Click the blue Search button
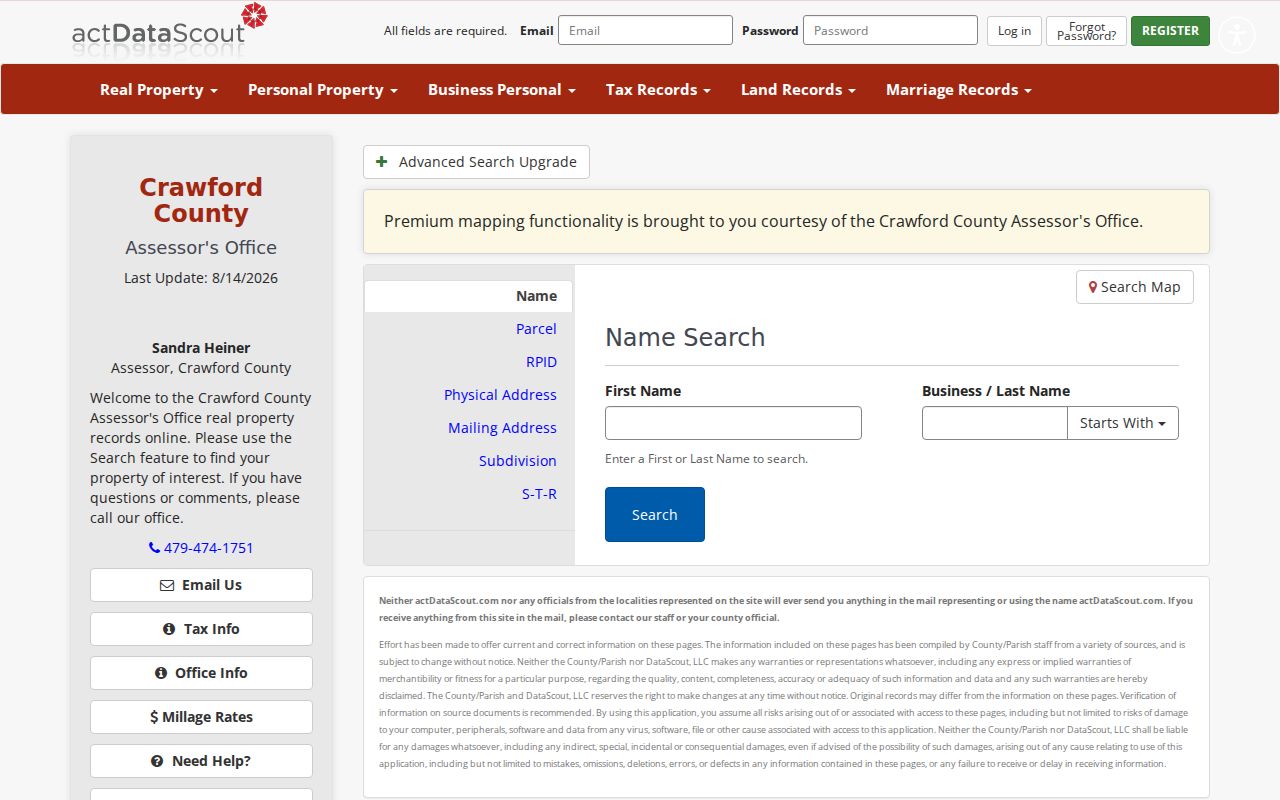This screenshot has height=800, width=1280. pos(655,514)
